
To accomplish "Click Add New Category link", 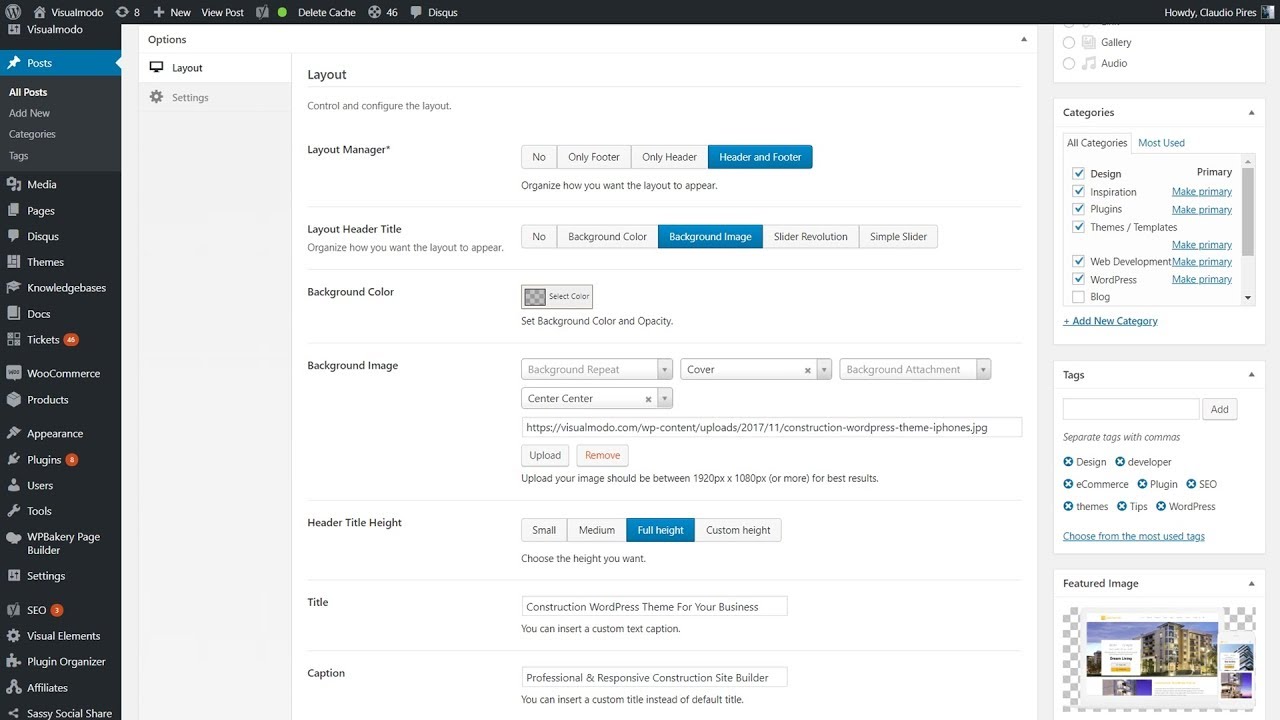I will click(x=1110, y=321).
